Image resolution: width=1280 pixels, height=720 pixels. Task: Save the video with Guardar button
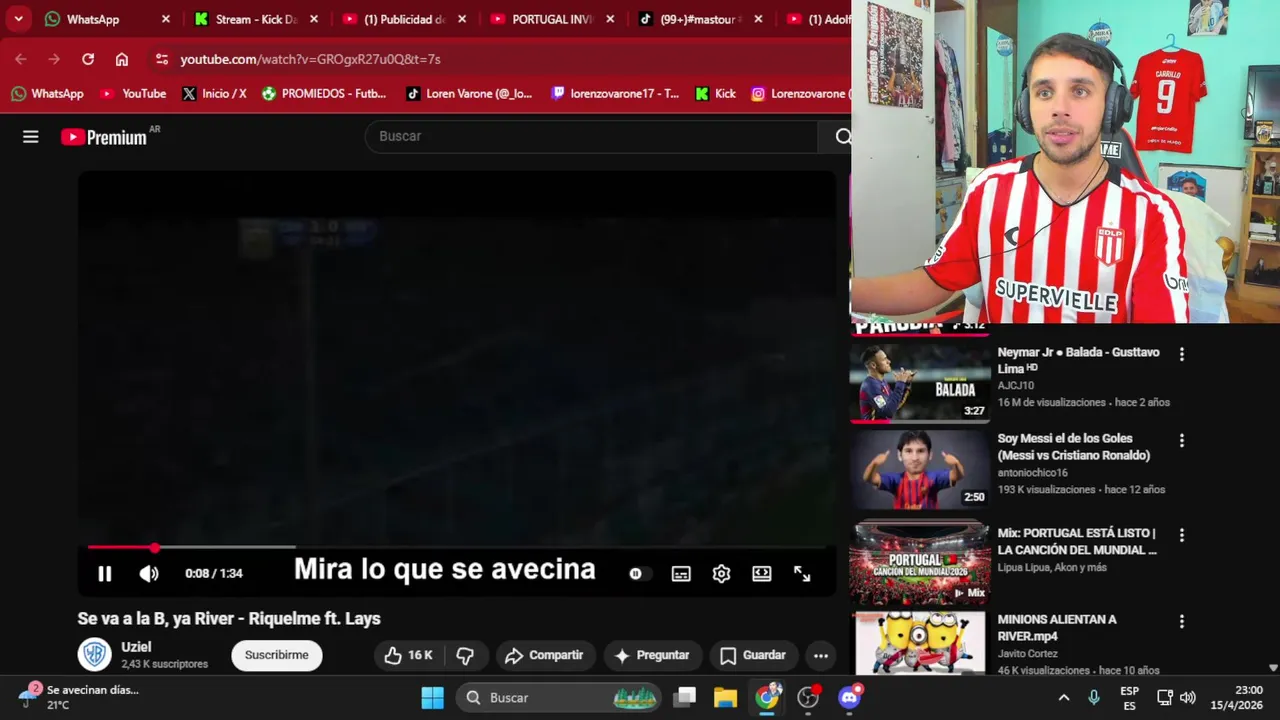[x=753, y=655]
